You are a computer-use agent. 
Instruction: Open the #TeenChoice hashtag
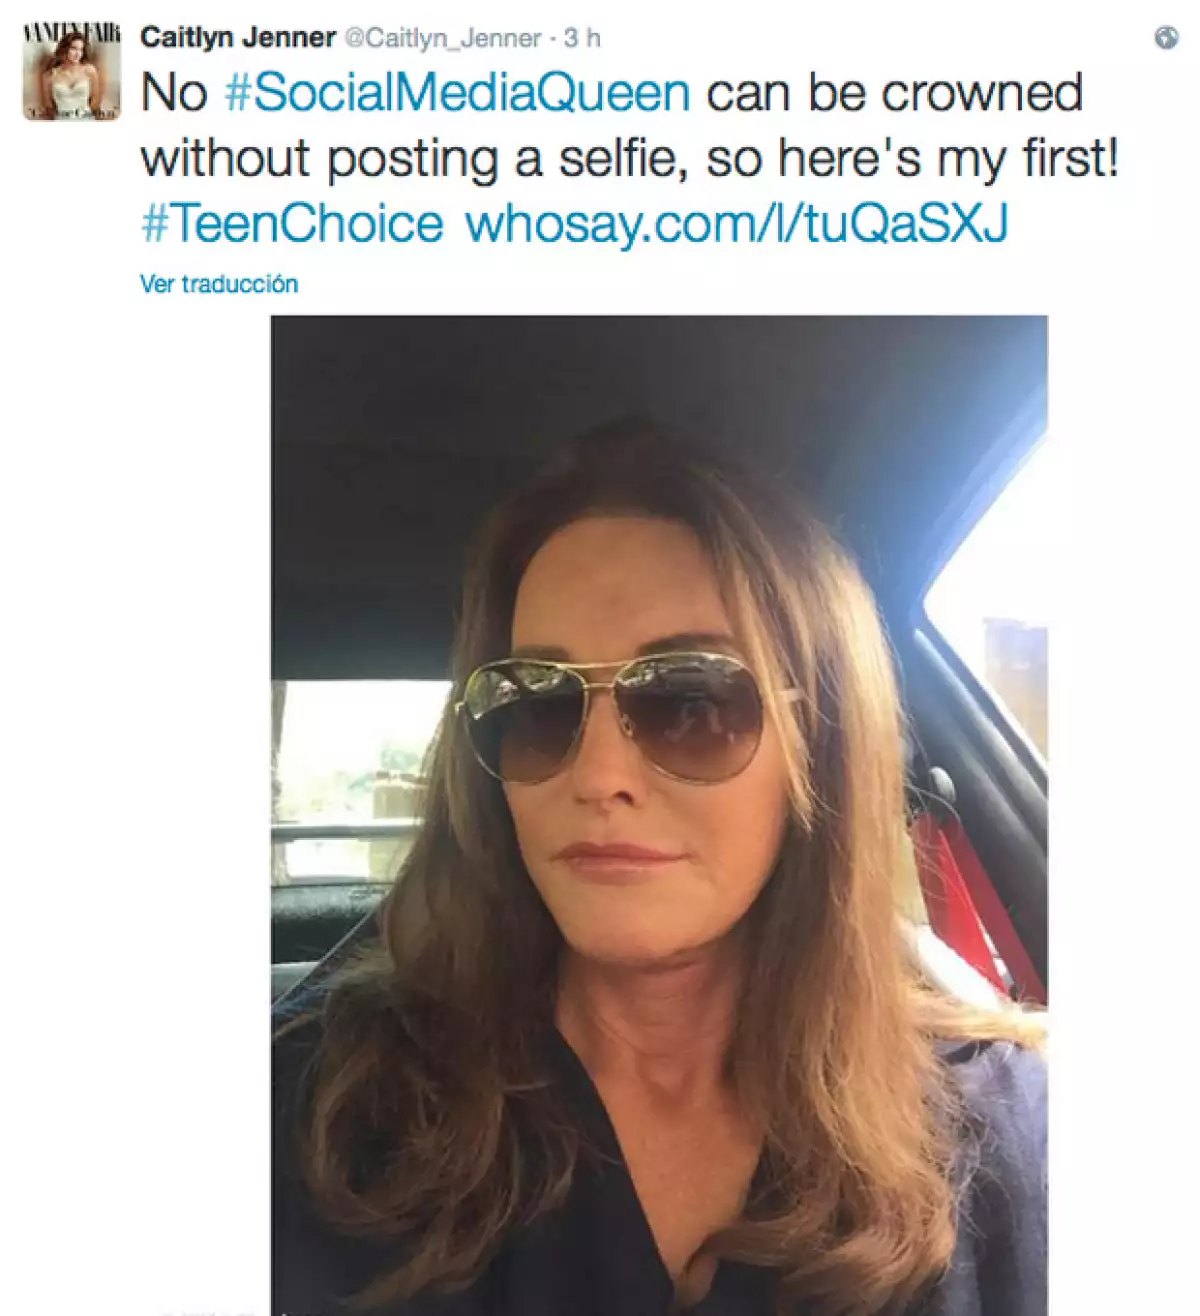(292, 223)
